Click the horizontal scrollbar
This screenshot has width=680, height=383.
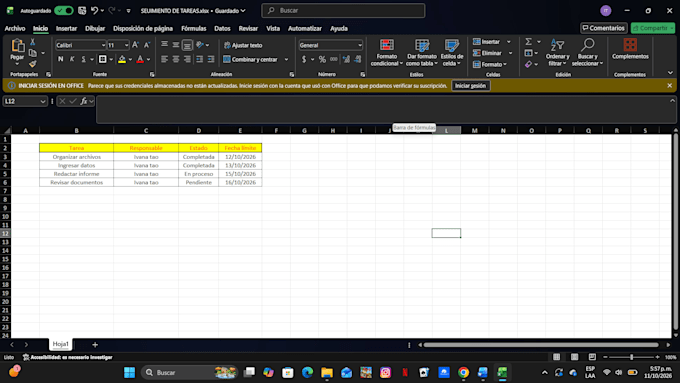tap(541, 345)
